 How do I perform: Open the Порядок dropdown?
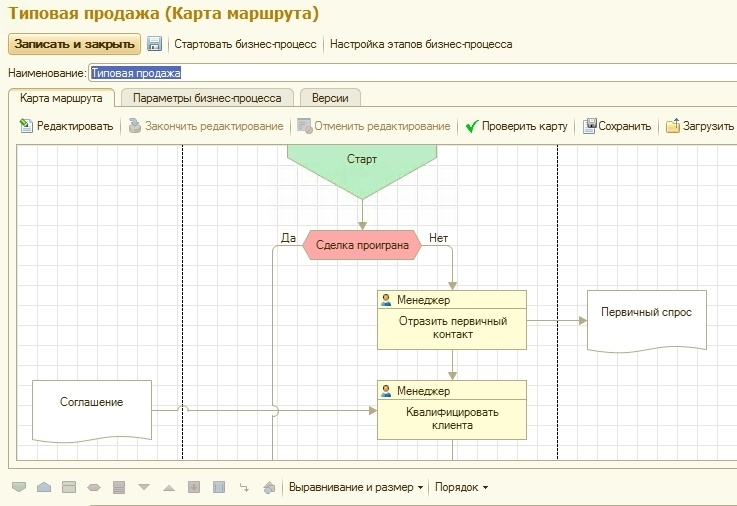coord(461,487)
